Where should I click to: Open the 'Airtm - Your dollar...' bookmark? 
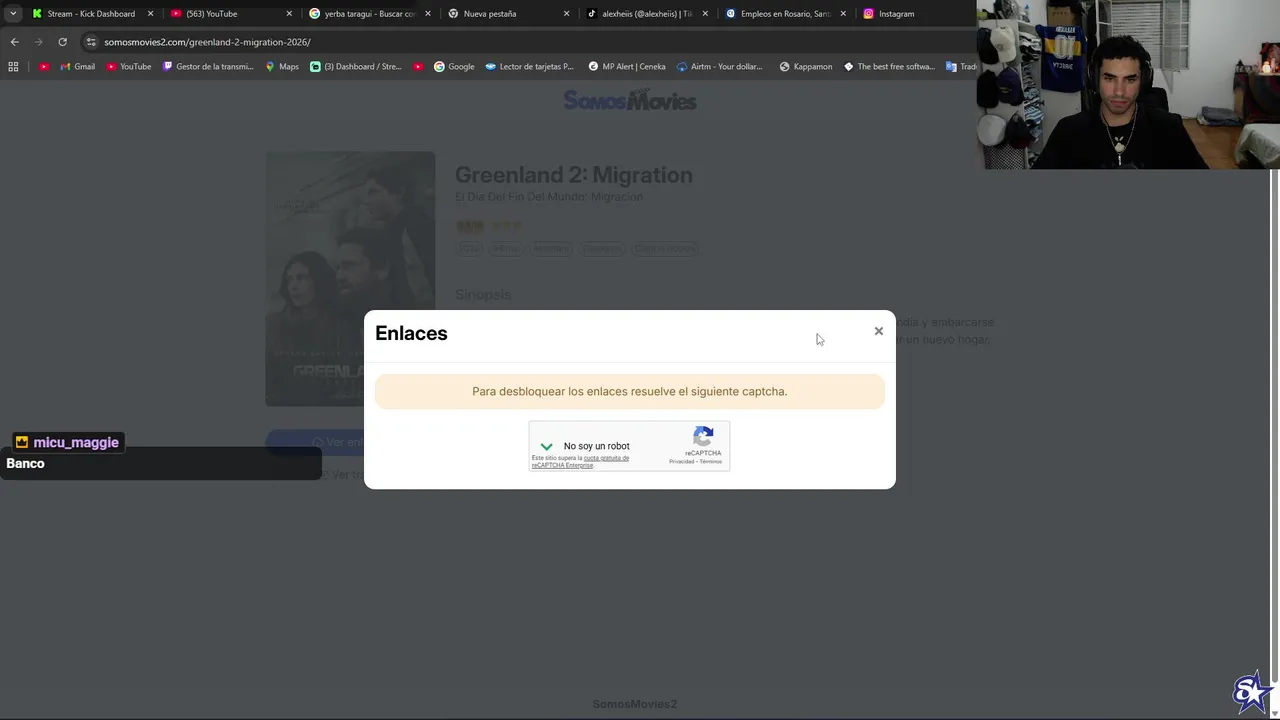[x=719, y=67]
